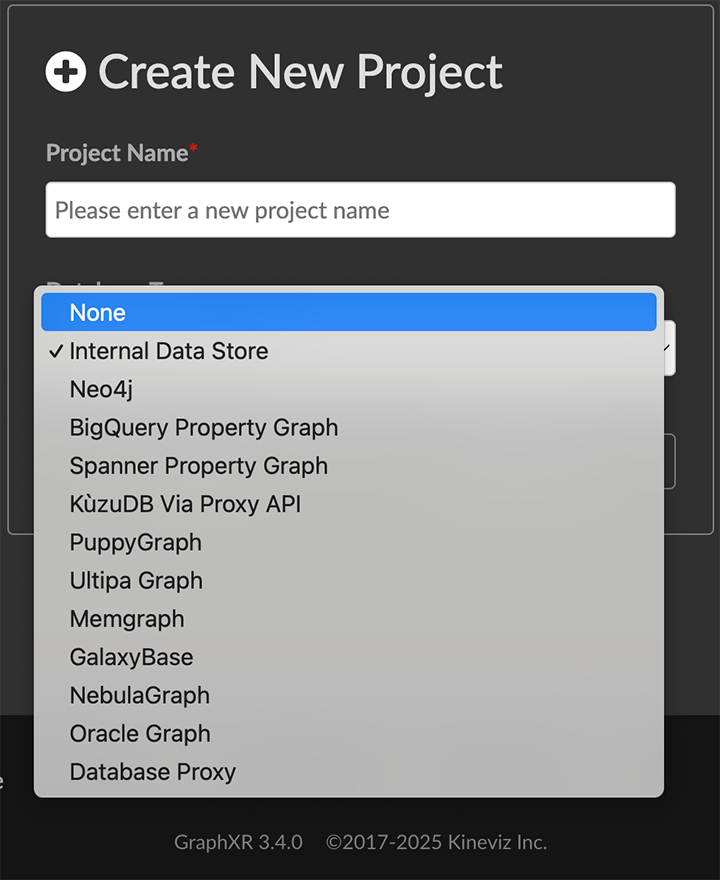The height and width of the screenshot is (880, 720).
Task: Pick BigQuery Property Graph option
Action: pyautogui.click(x=203, y=428)
